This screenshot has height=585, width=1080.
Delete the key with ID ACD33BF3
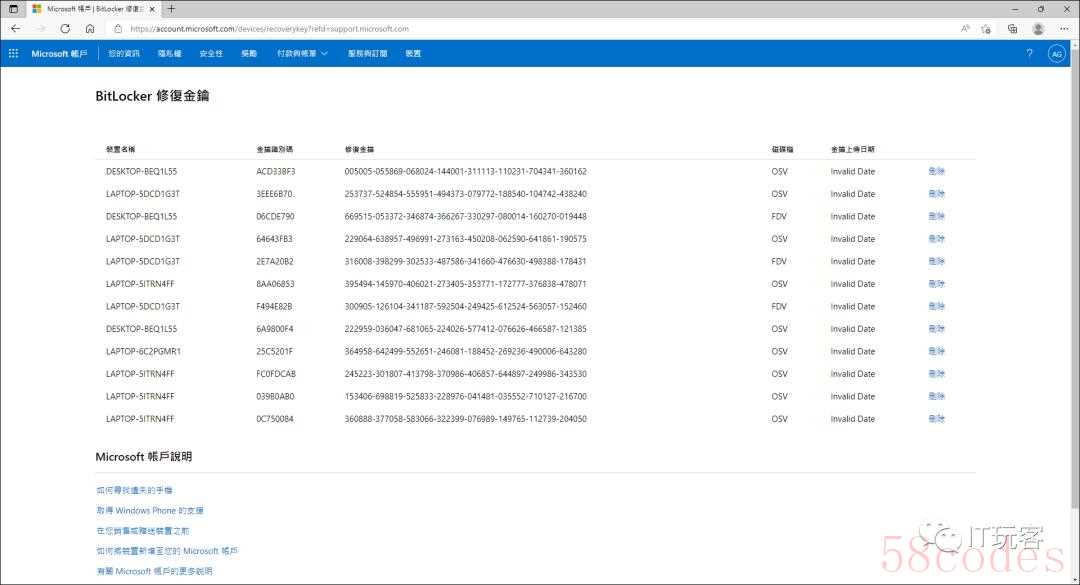[936, 172]
